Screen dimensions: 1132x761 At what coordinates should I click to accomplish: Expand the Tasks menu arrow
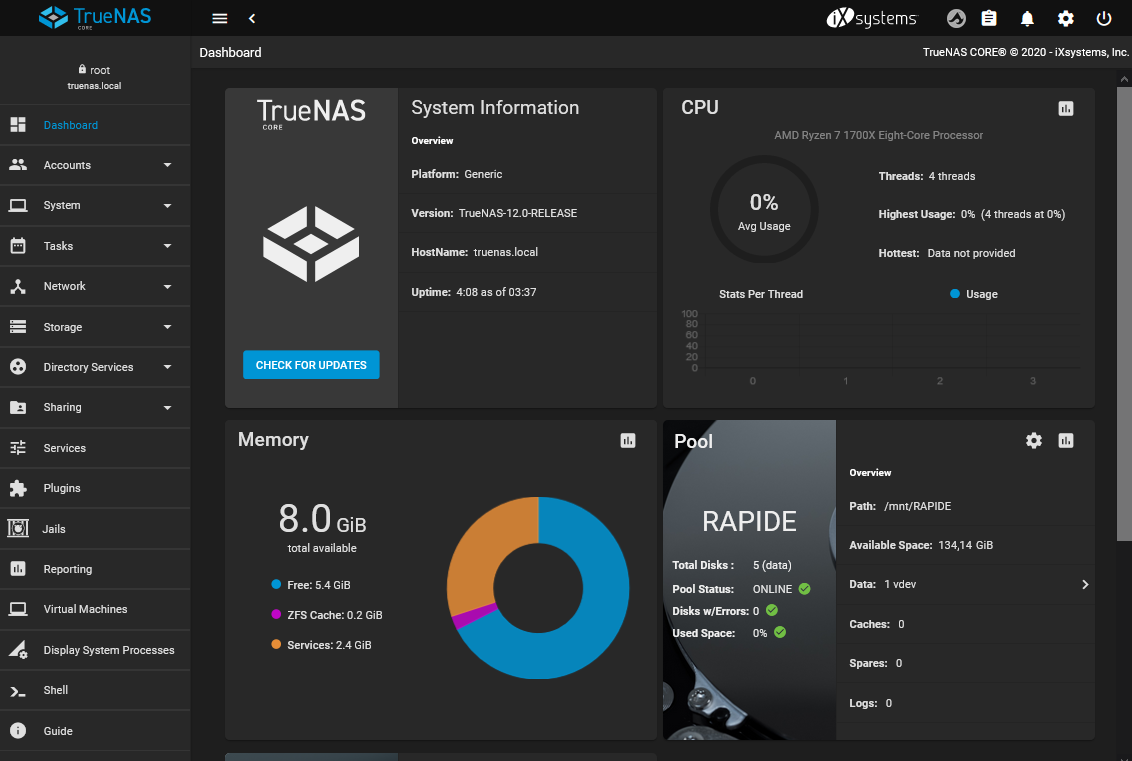point(167,246)
